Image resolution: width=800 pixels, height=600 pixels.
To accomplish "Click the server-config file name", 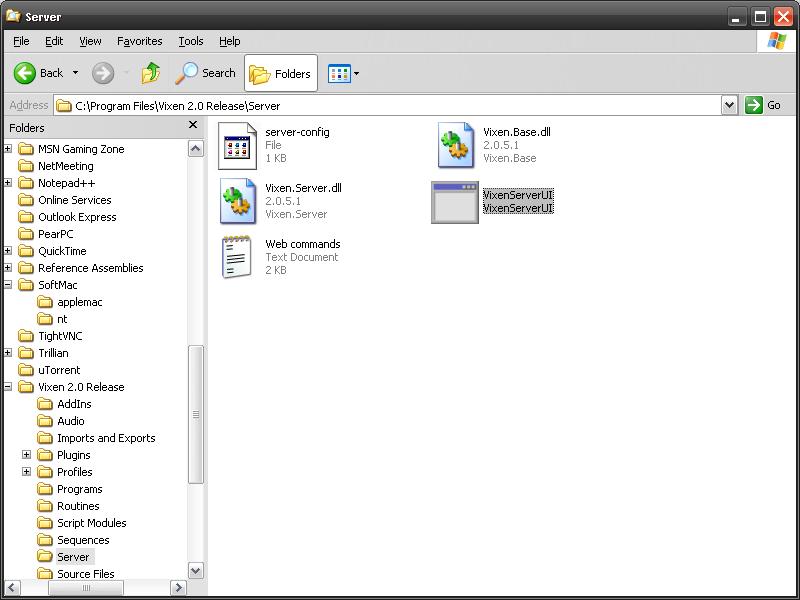I will pos(297,132).
